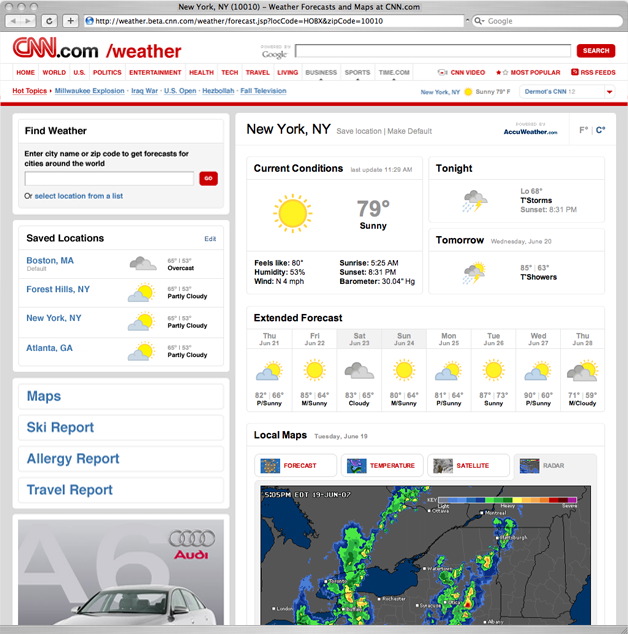Click Edit in Saved Locations
Image resolution: width=628 pixels, height=634 pixels.
click(x=210, y=239)
